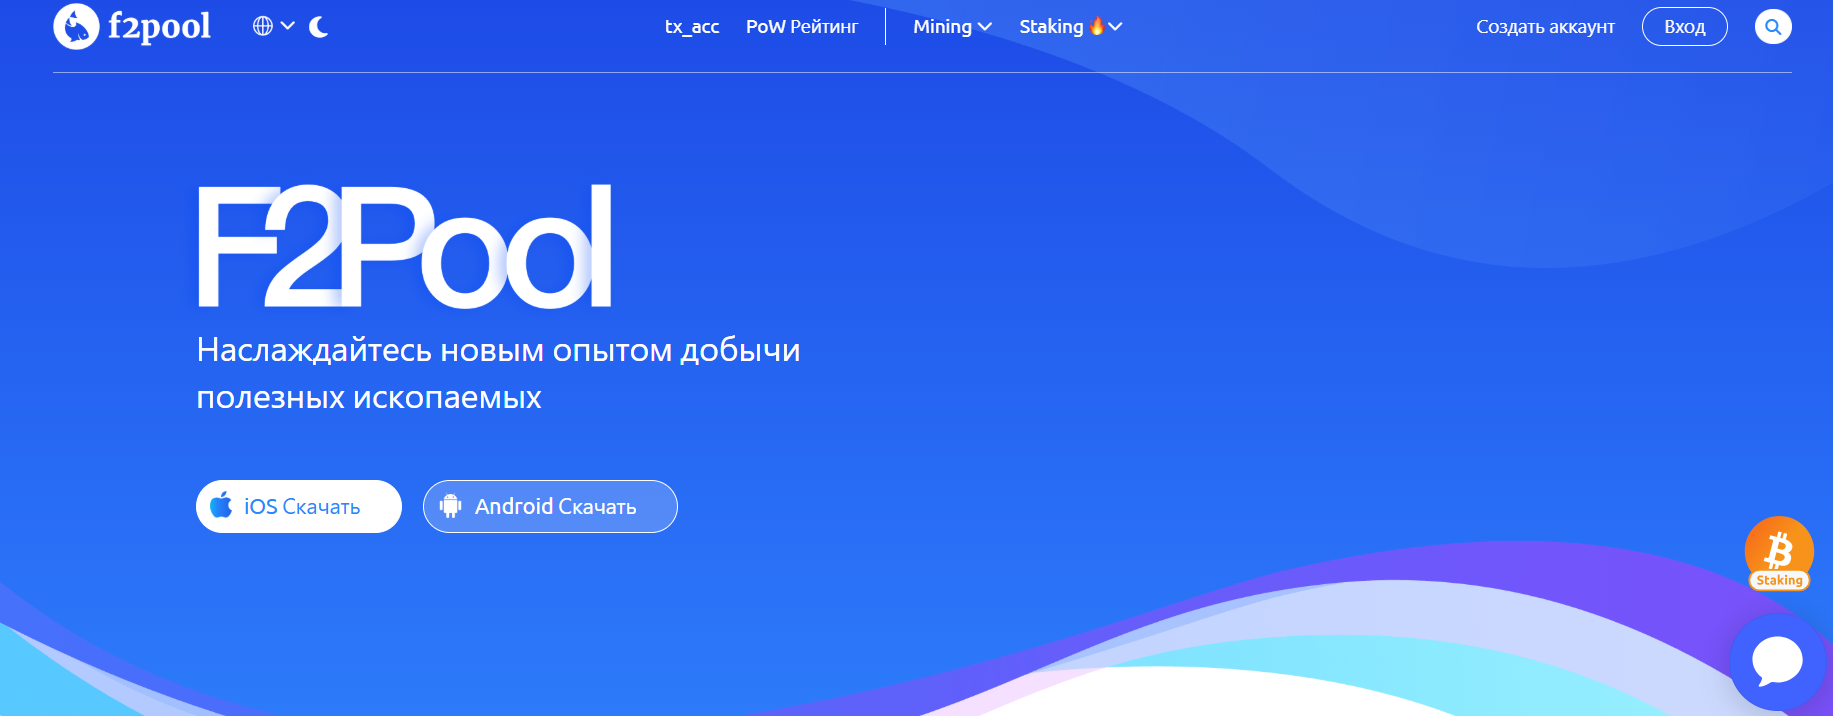Expand the Staking dropdown chevron
Screen dimensions: 1833x716
pos(1116,27)
